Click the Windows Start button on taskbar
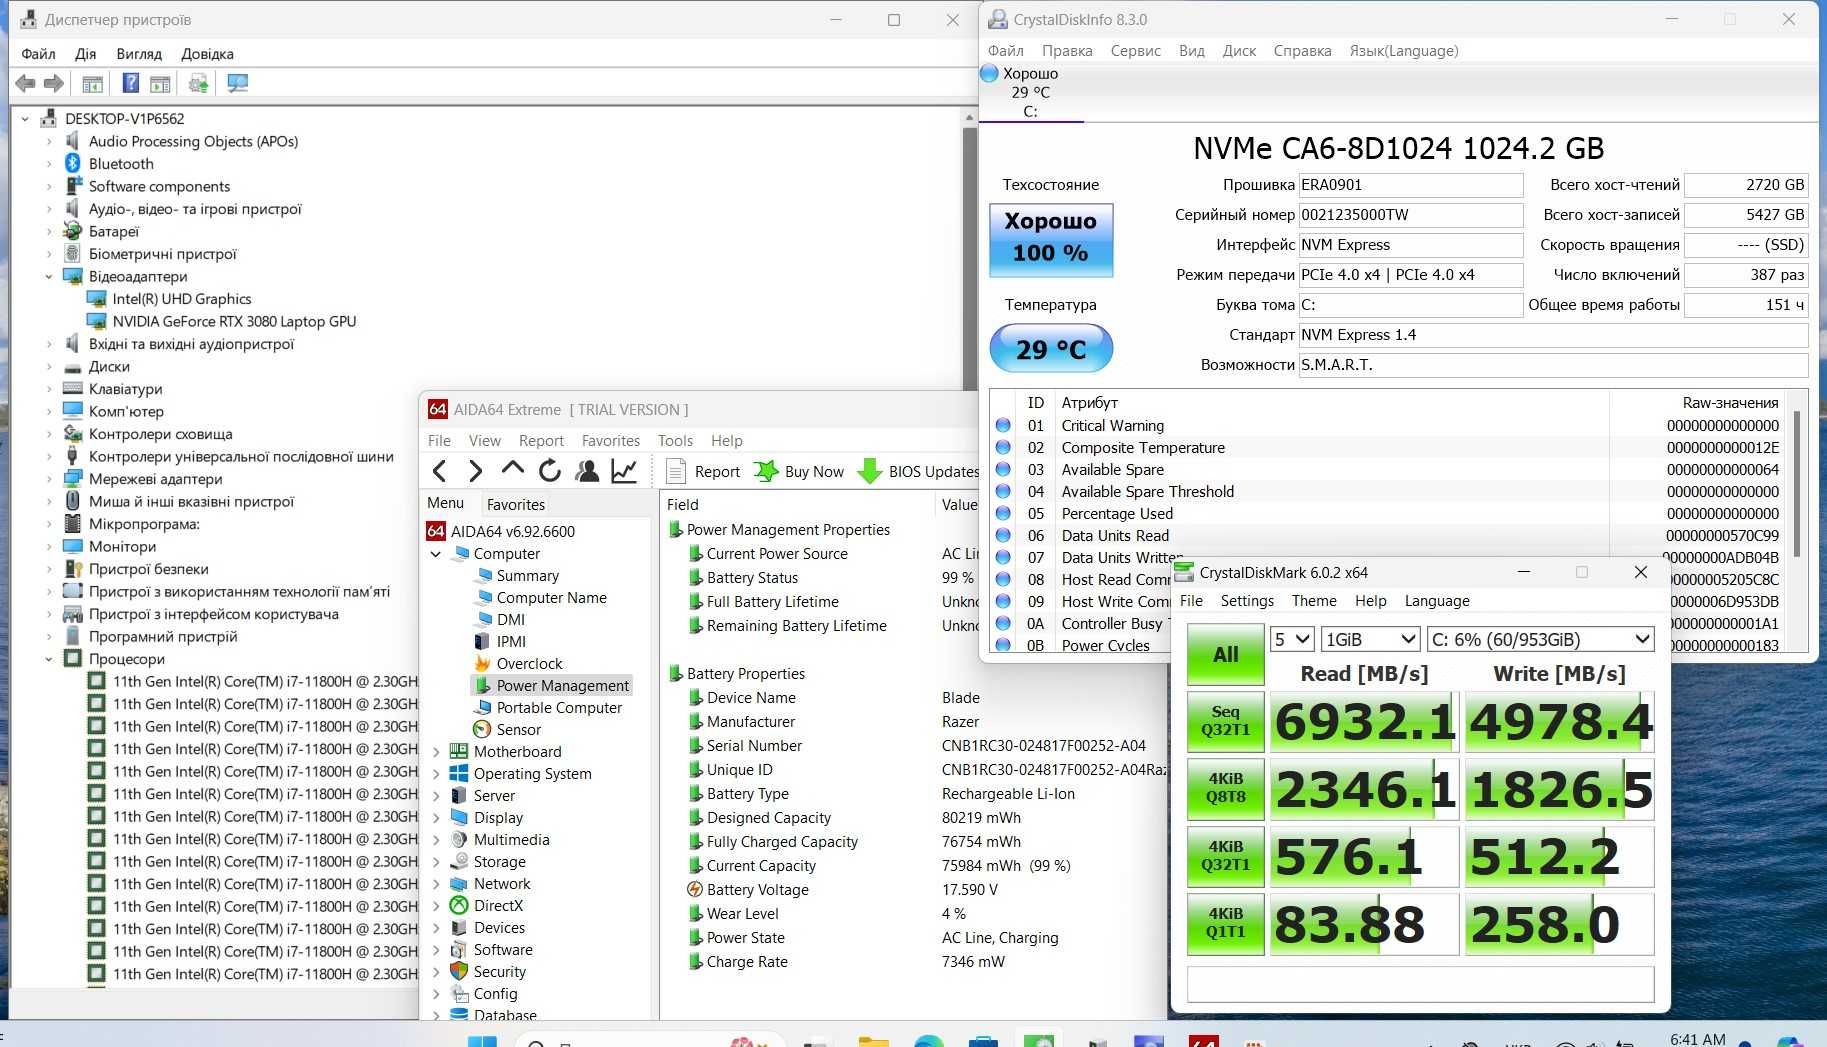Viewport: 1827px width, 1047px height. tap(481, 1040)
